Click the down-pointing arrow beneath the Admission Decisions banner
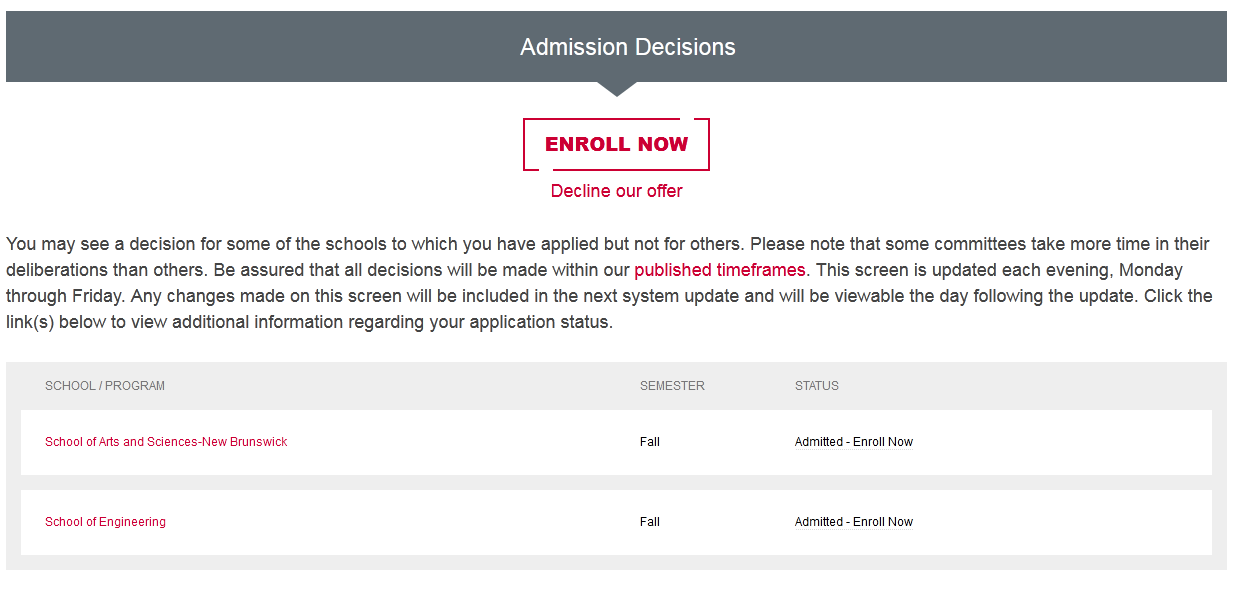Screen dimensions: 1249x601 coord(616,89)
